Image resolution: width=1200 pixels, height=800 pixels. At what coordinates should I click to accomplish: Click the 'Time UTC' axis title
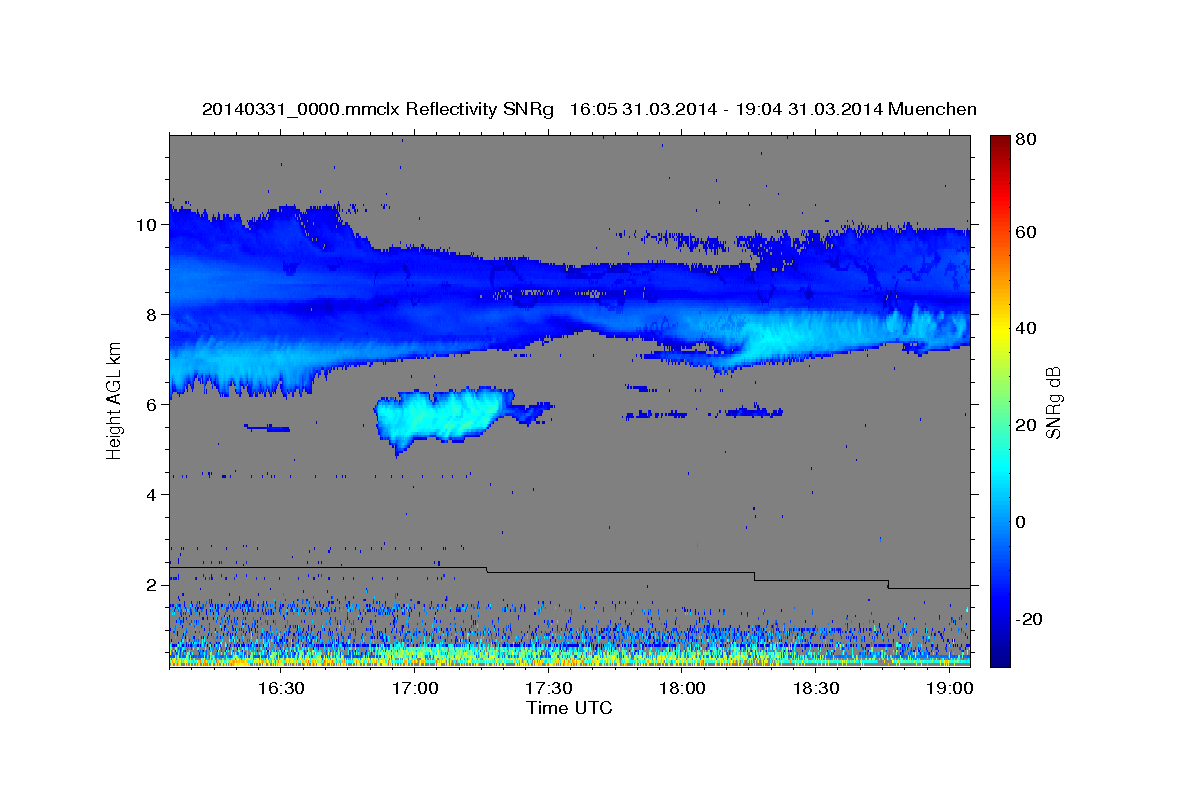coord(569,708)
